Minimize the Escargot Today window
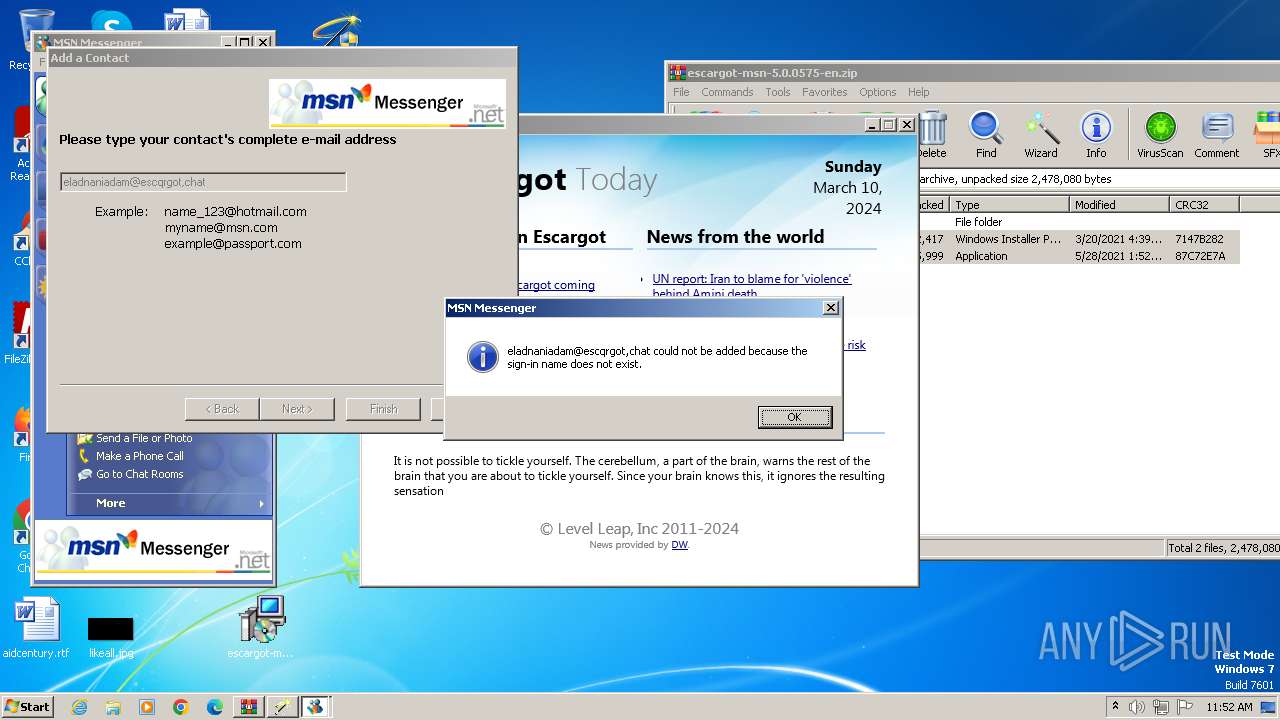Screen dimensions: 1280x720 [873, 125]
